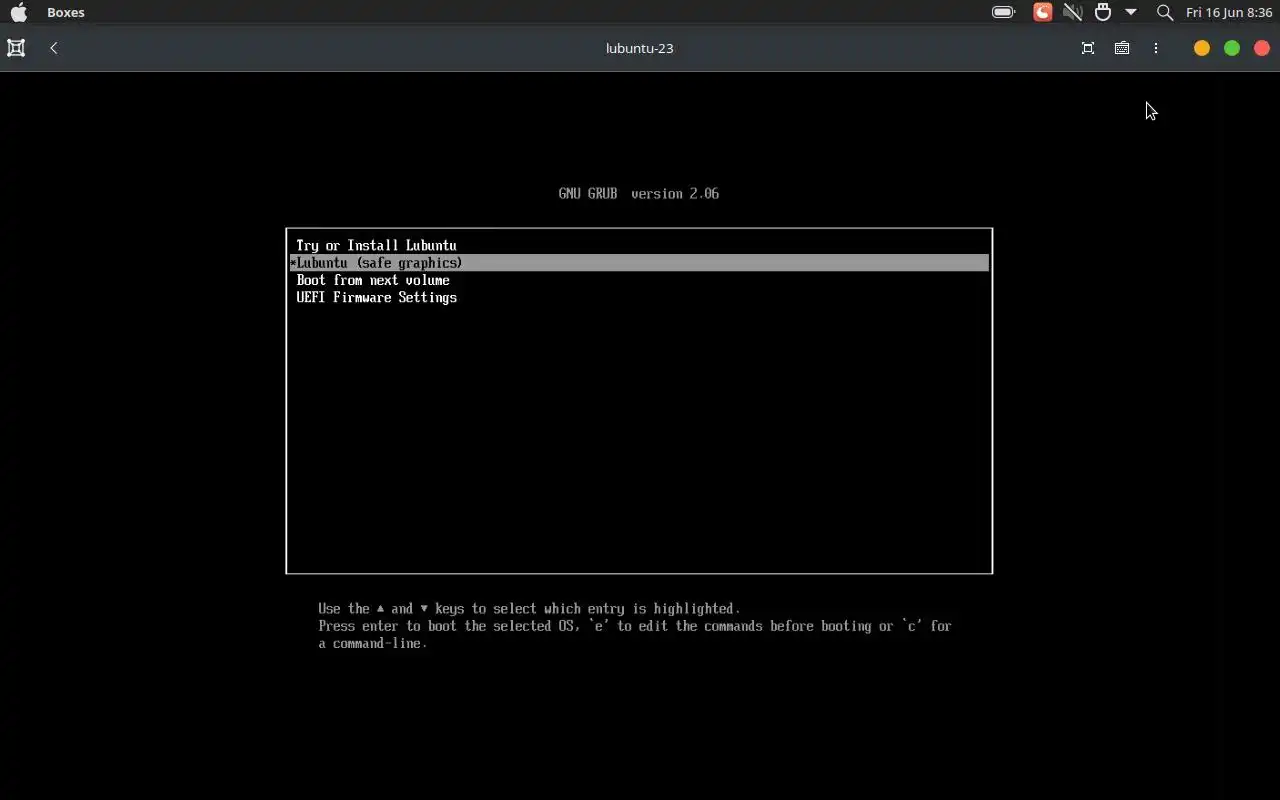Image resolution: width=1280 pixels, height=800 pixels.
Task: Click the muted volume icon
Action: point(1072,12)
